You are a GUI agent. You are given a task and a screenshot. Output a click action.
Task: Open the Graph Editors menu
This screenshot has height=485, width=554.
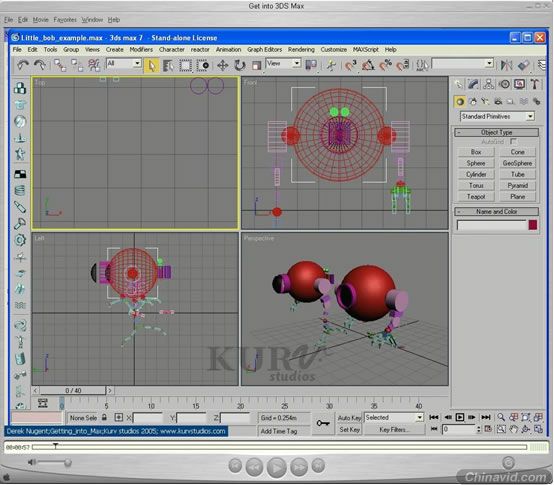click(x=265, y=49)
